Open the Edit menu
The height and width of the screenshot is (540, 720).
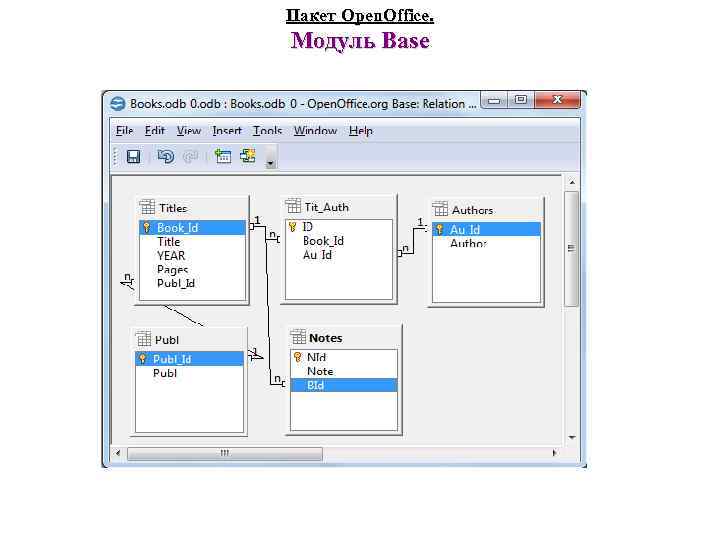point(155,131)
